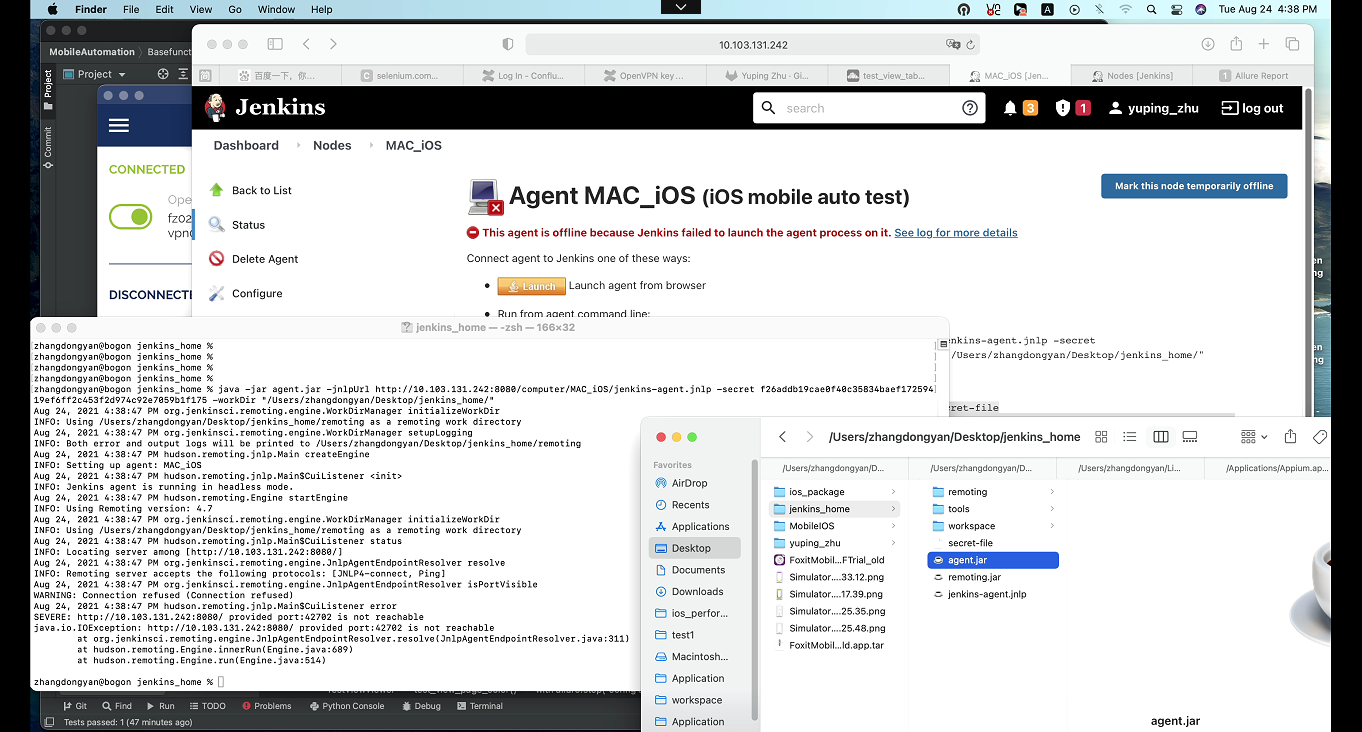Click Nodes breadcrumb link

332,145
